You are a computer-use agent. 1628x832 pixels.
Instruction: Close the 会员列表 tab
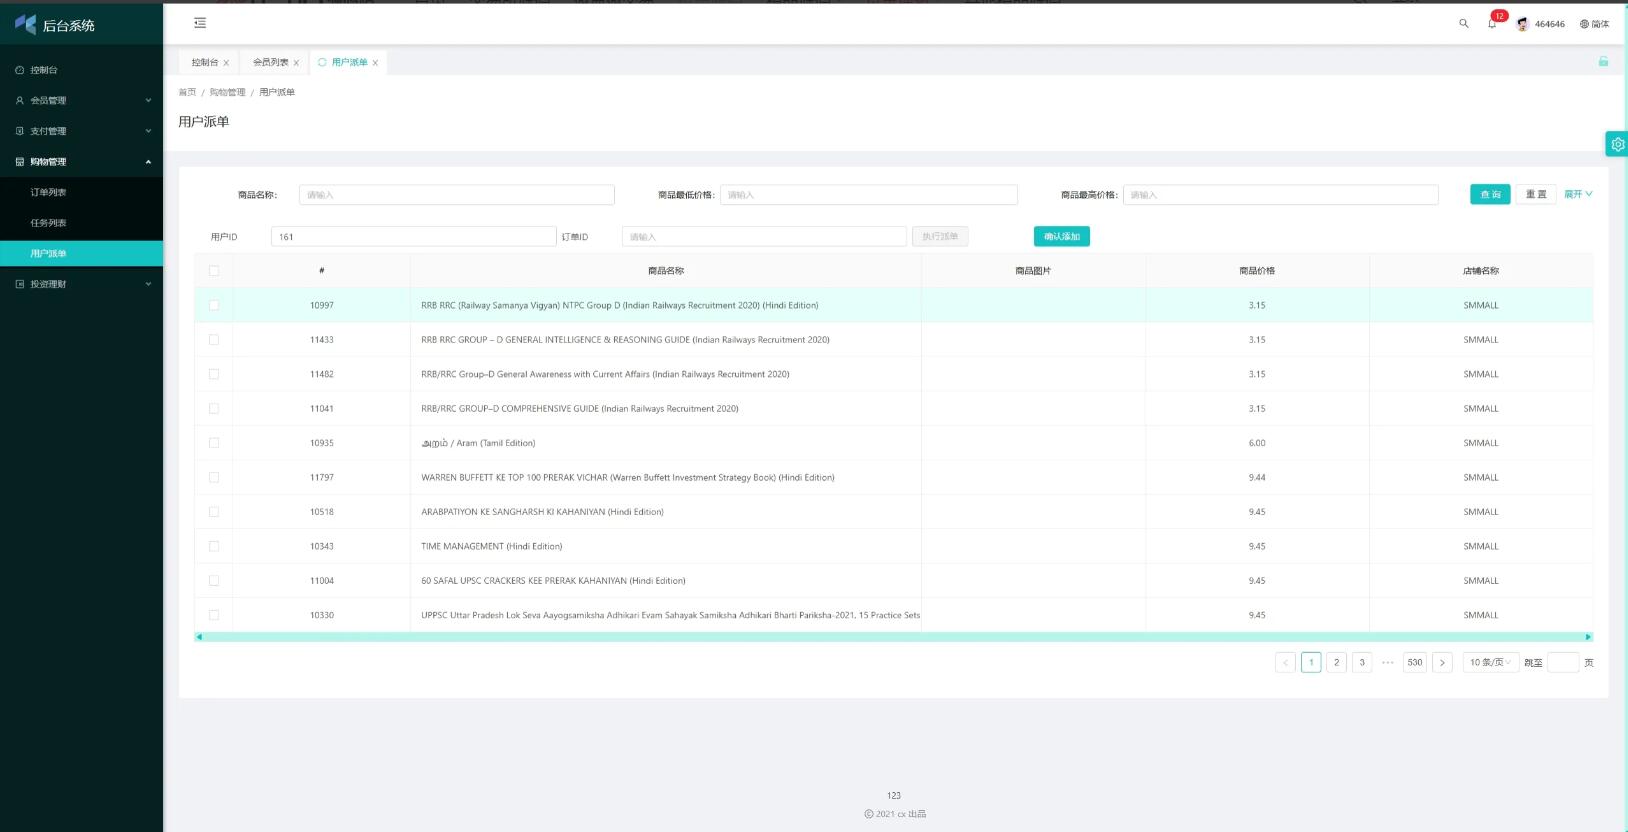[296, 63]
